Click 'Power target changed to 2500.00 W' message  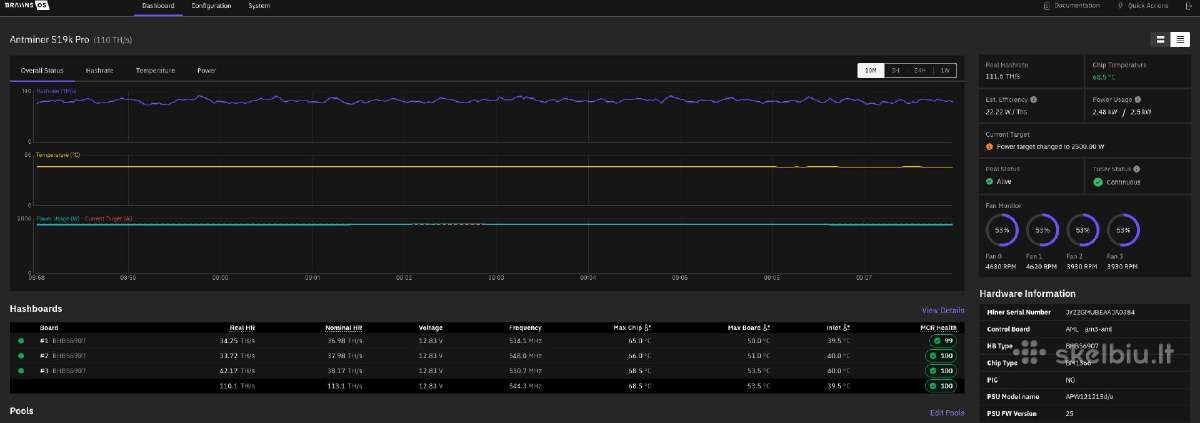pyautogui.click(x=1050, y=146)
